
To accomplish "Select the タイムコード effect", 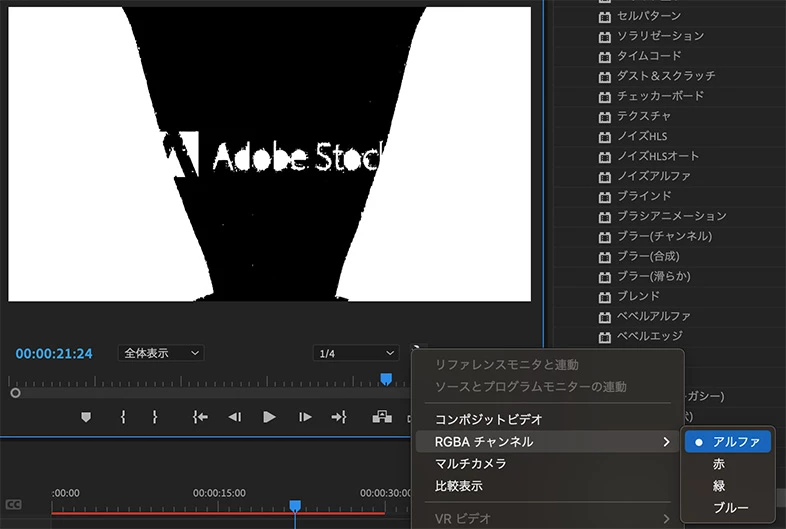I will coord(649,56).
